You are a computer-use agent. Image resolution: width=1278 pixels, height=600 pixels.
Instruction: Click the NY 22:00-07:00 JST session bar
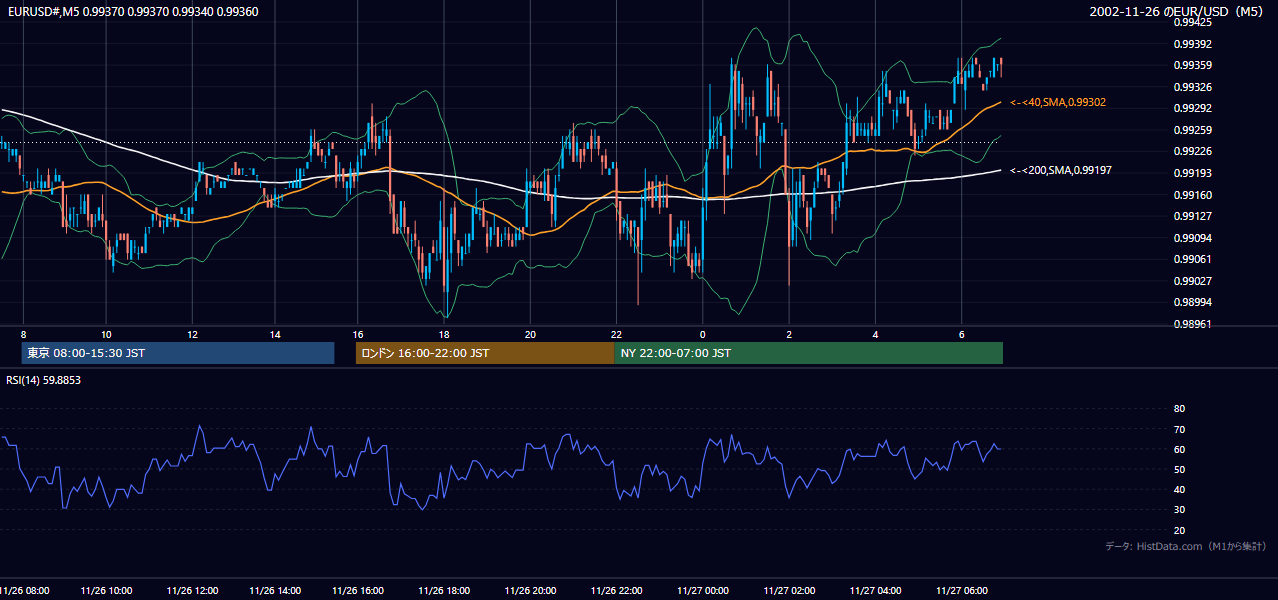coord(808,353)
